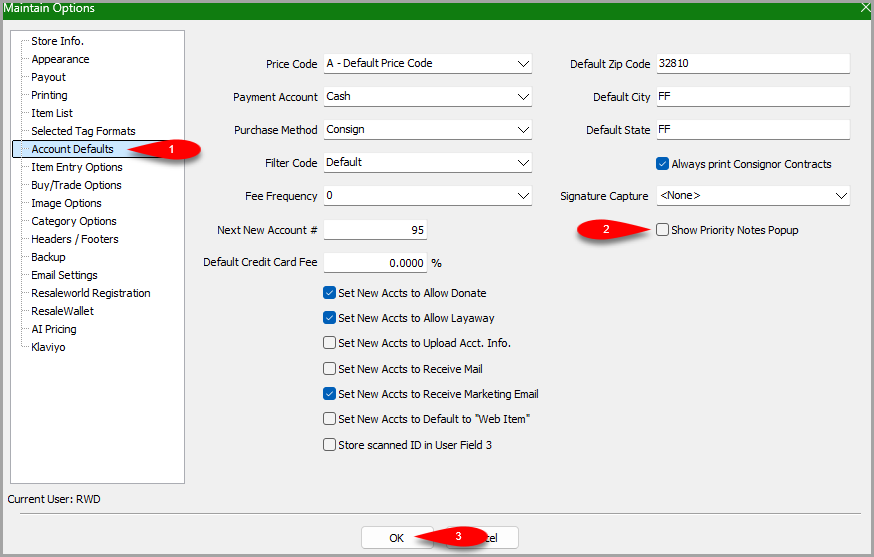Screen dimensions: 874x557
Task: Check Set New Accts to Receive Mail
Action: (x=329, y=369)
